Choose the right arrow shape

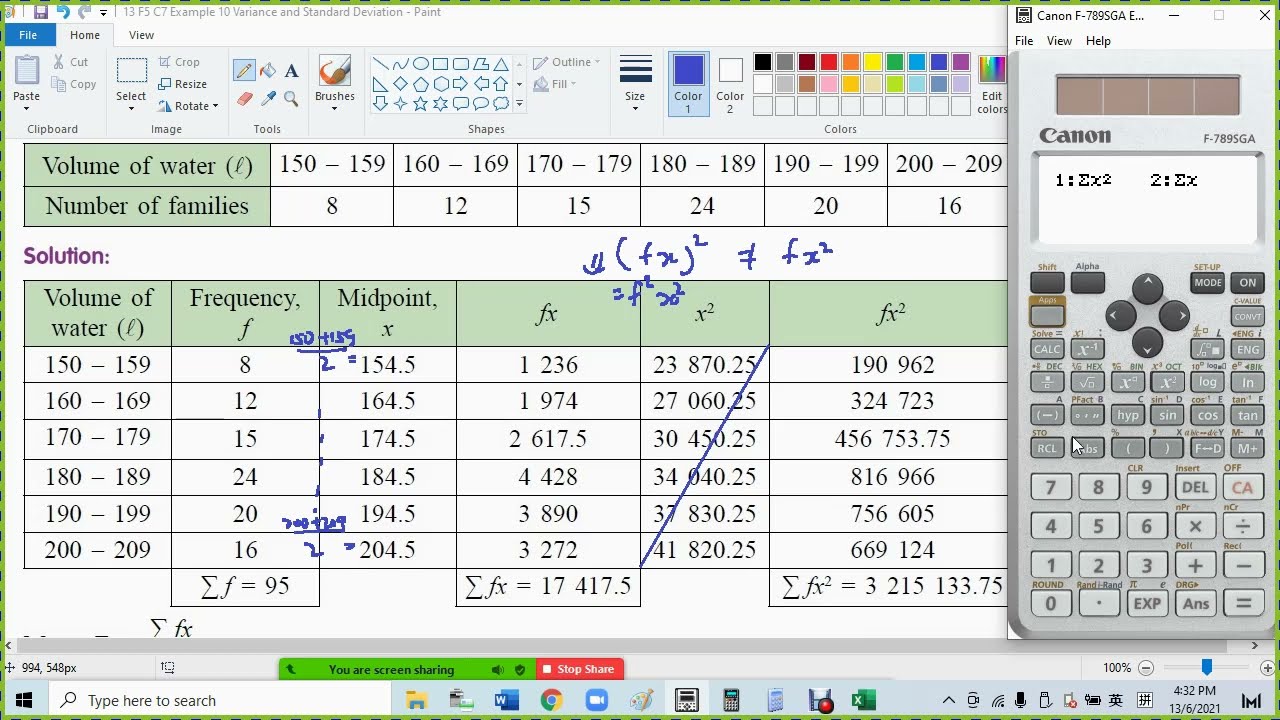click(x=460, y=84)
